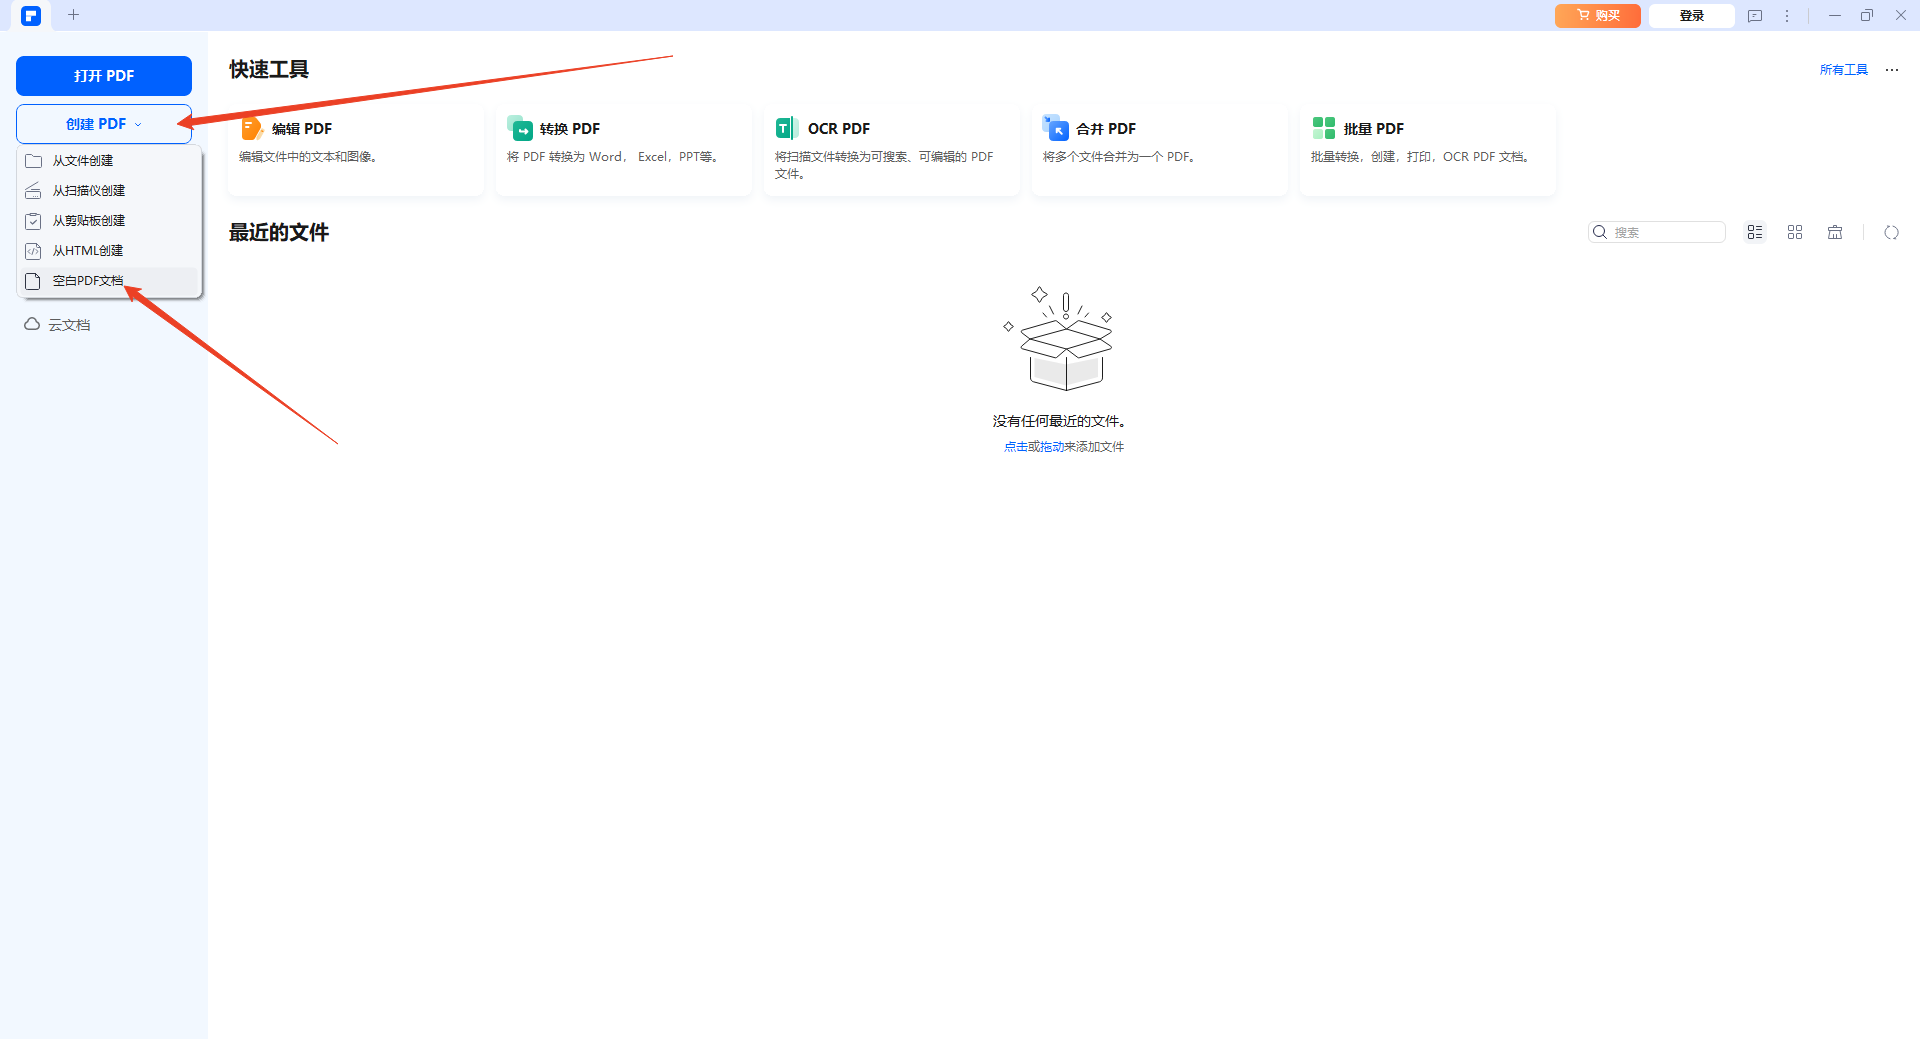
Task: Open the feedback message icon in title bar
Action: tap(1755, 16)
